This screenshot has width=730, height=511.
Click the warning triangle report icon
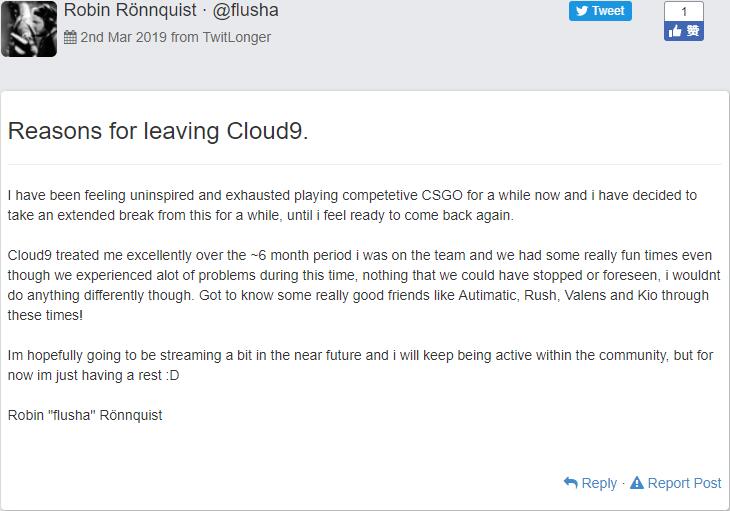point(636,483)
